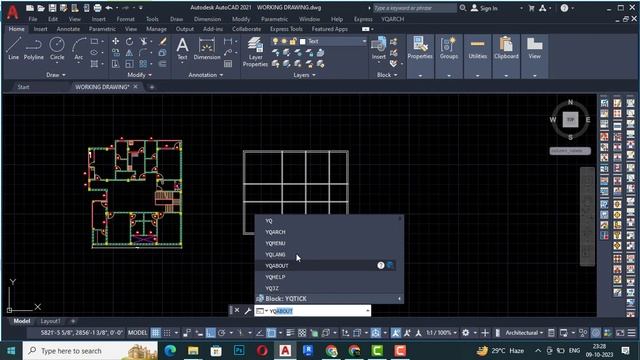This screenshot has height=360, width=640.
Task: Click the search magnifier in title bar
Action: pyautogui.click(x=462, y=8)
